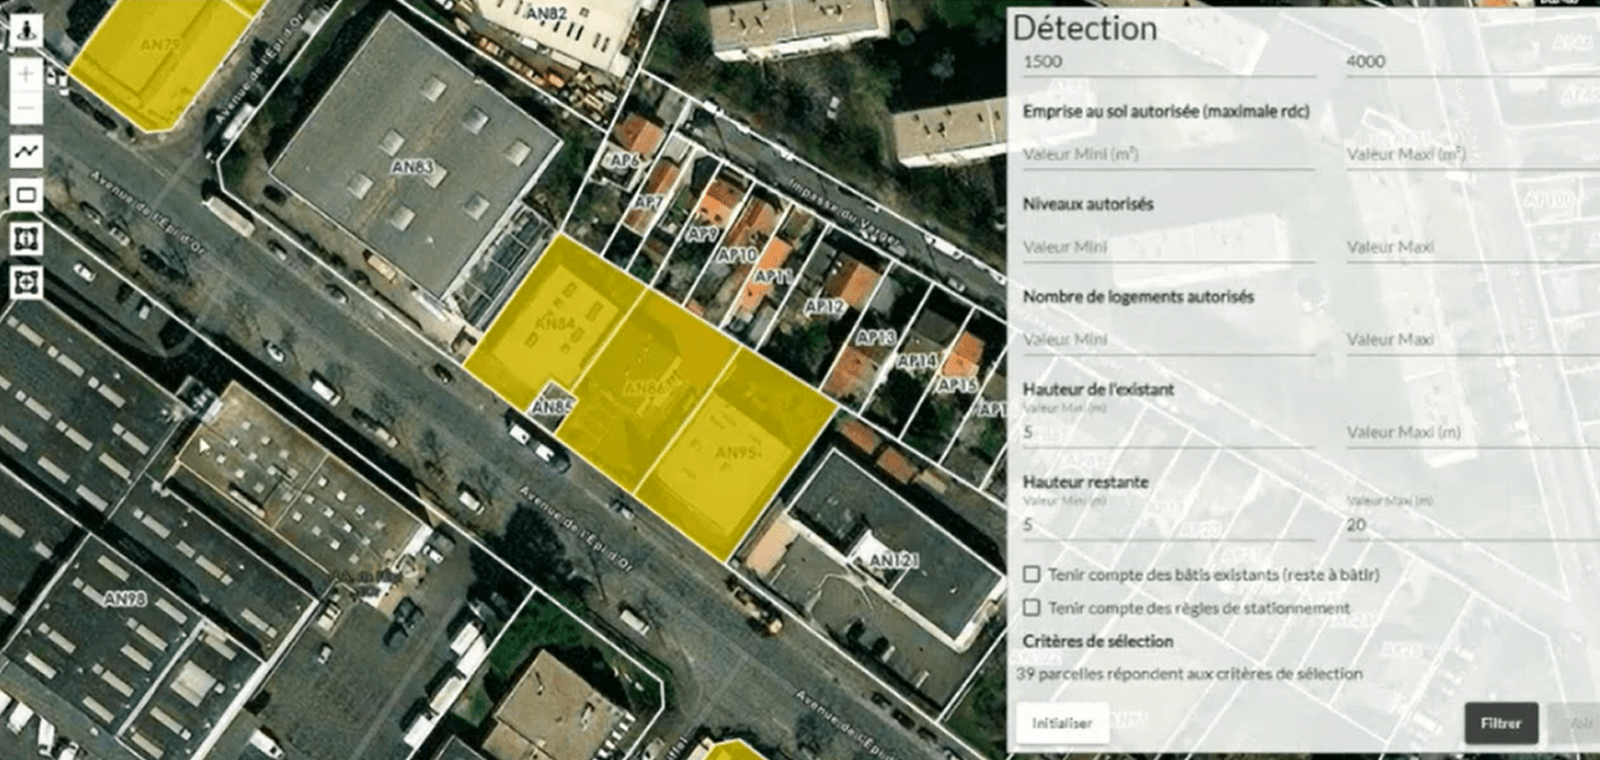This screenshot has height=760, width=1600.
Task: Edit Hauteur restante minimum value 5
Action: coord(1167,525)
